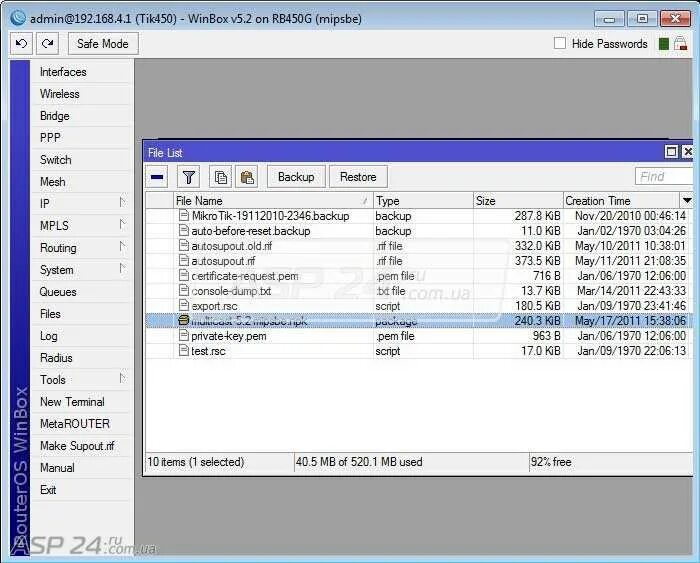Expand the System submenu arrow
Image resolution: width=700 pixels, height=563 pixels.
pyautogui.click(x=122, y=269)
